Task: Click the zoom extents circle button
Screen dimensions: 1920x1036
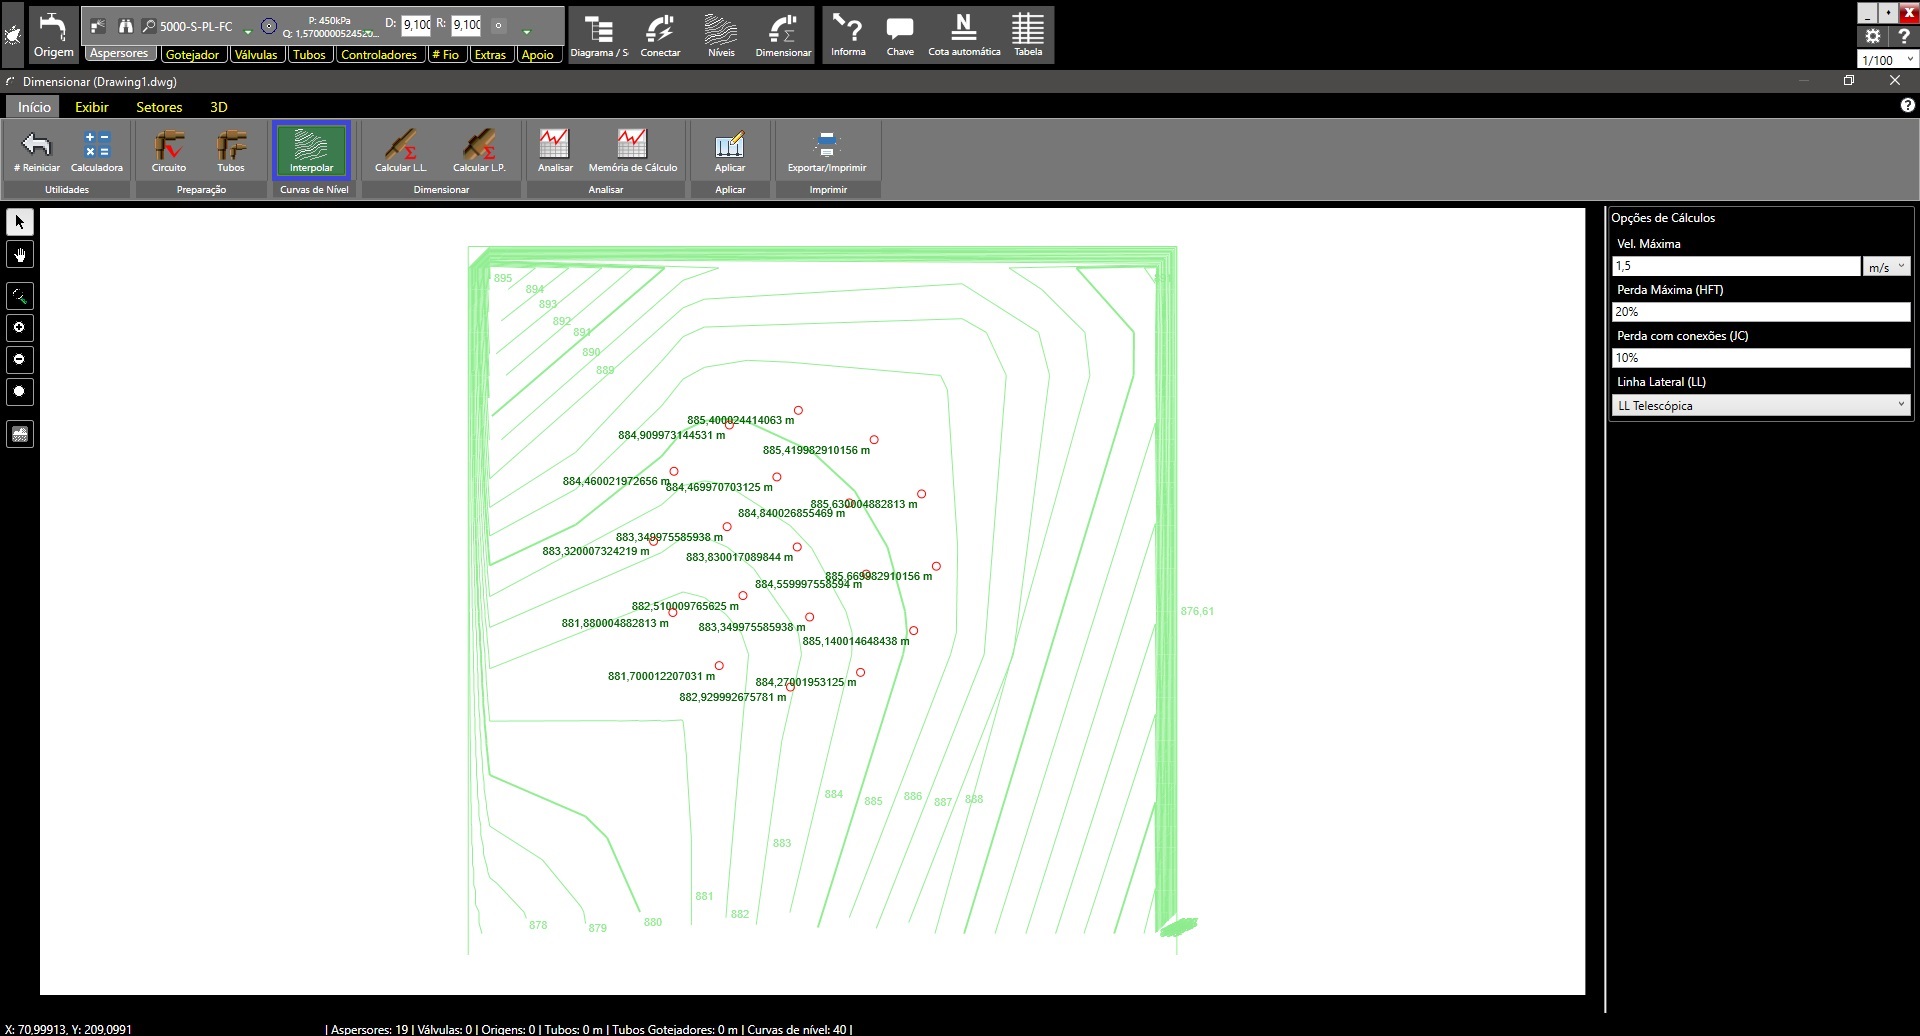Action: 20,392
